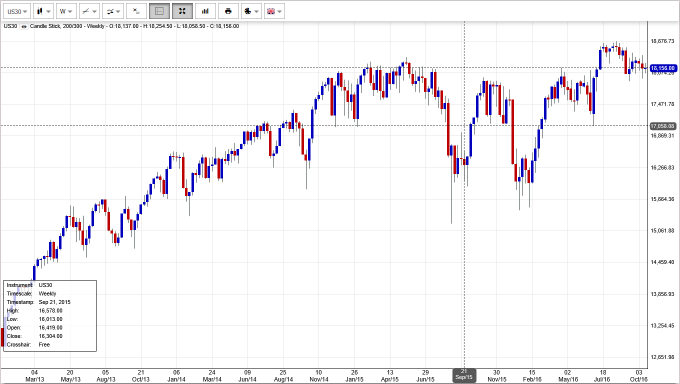Click the 09 Jun'14 date axis label
This screenshot has height=384, width=680.
pos(248,376)
